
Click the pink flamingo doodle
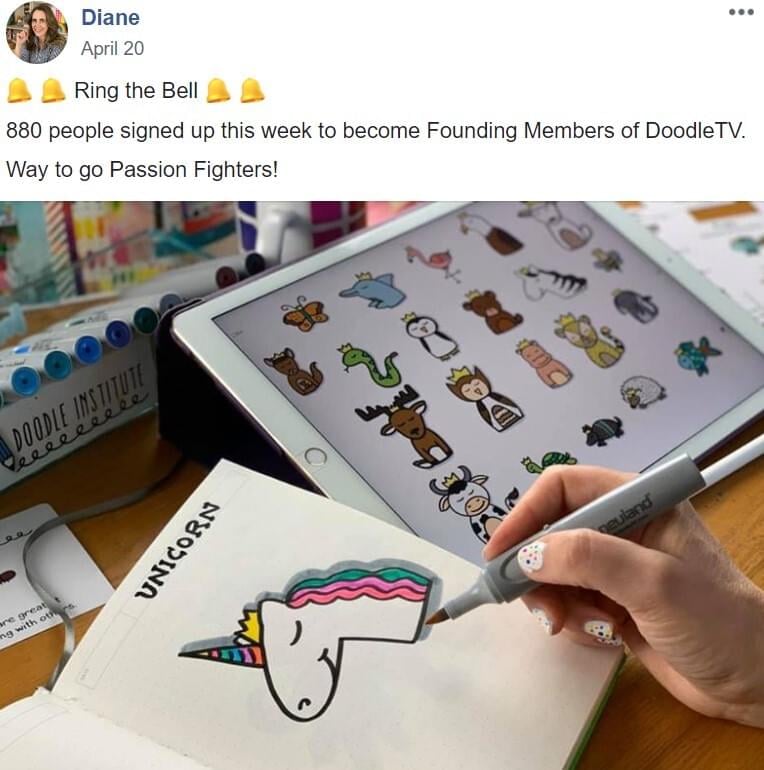click(435, 262)
